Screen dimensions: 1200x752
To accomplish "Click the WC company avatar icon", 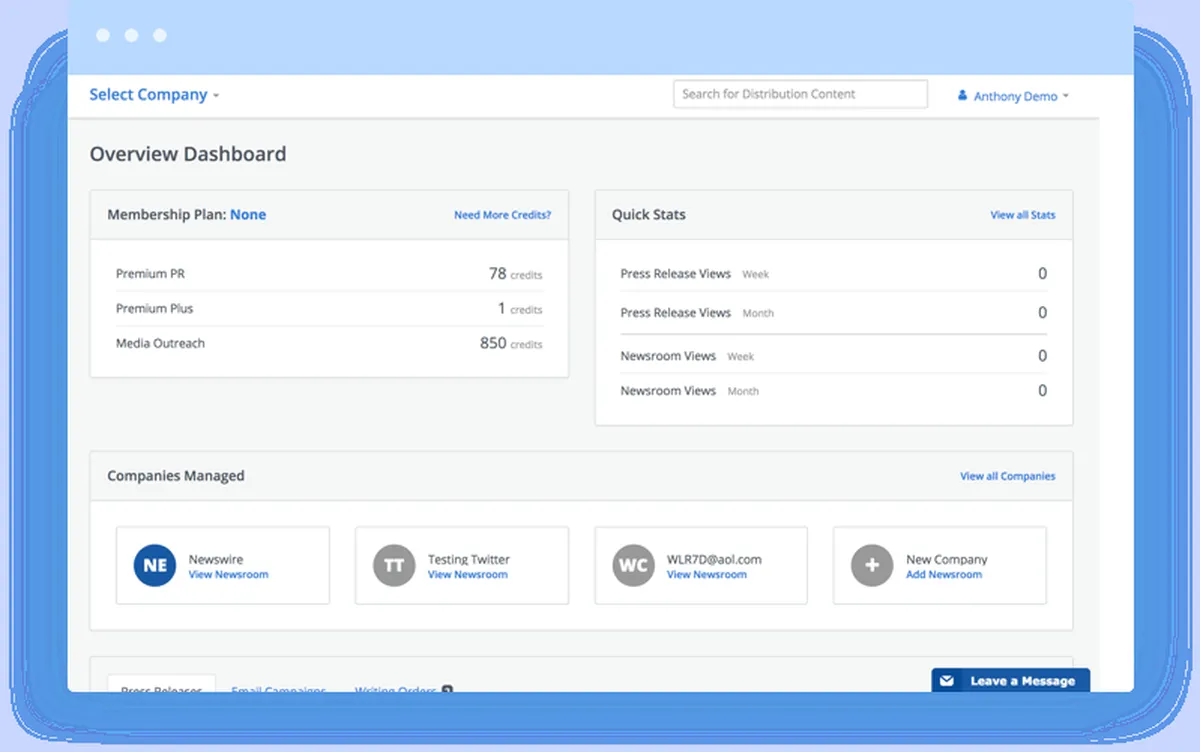I will (x=633, y=566).
